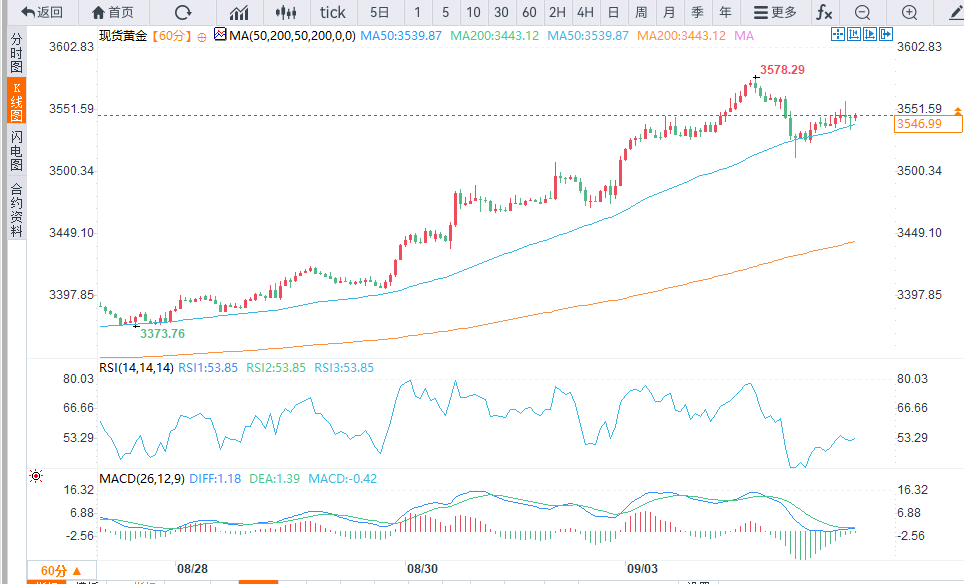The image size is (964, 584).
Task: Open the 分时图 side tab
Action: click(17, 53)
